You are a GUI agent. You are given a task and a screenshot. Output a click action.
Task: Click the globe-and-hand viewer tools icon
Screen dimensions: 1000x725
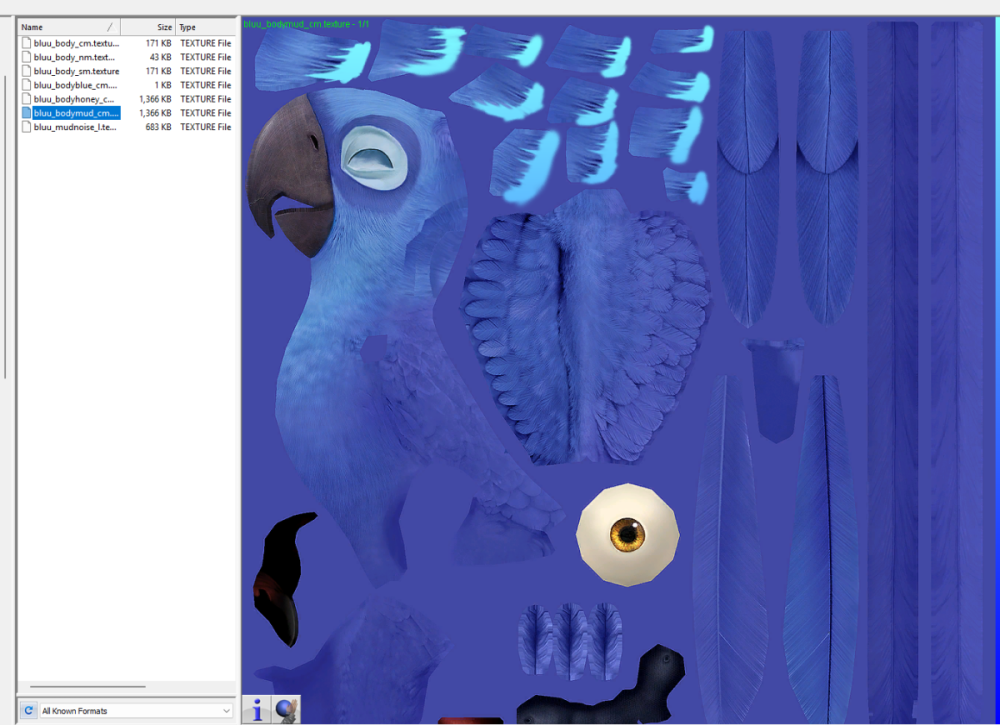286,710
